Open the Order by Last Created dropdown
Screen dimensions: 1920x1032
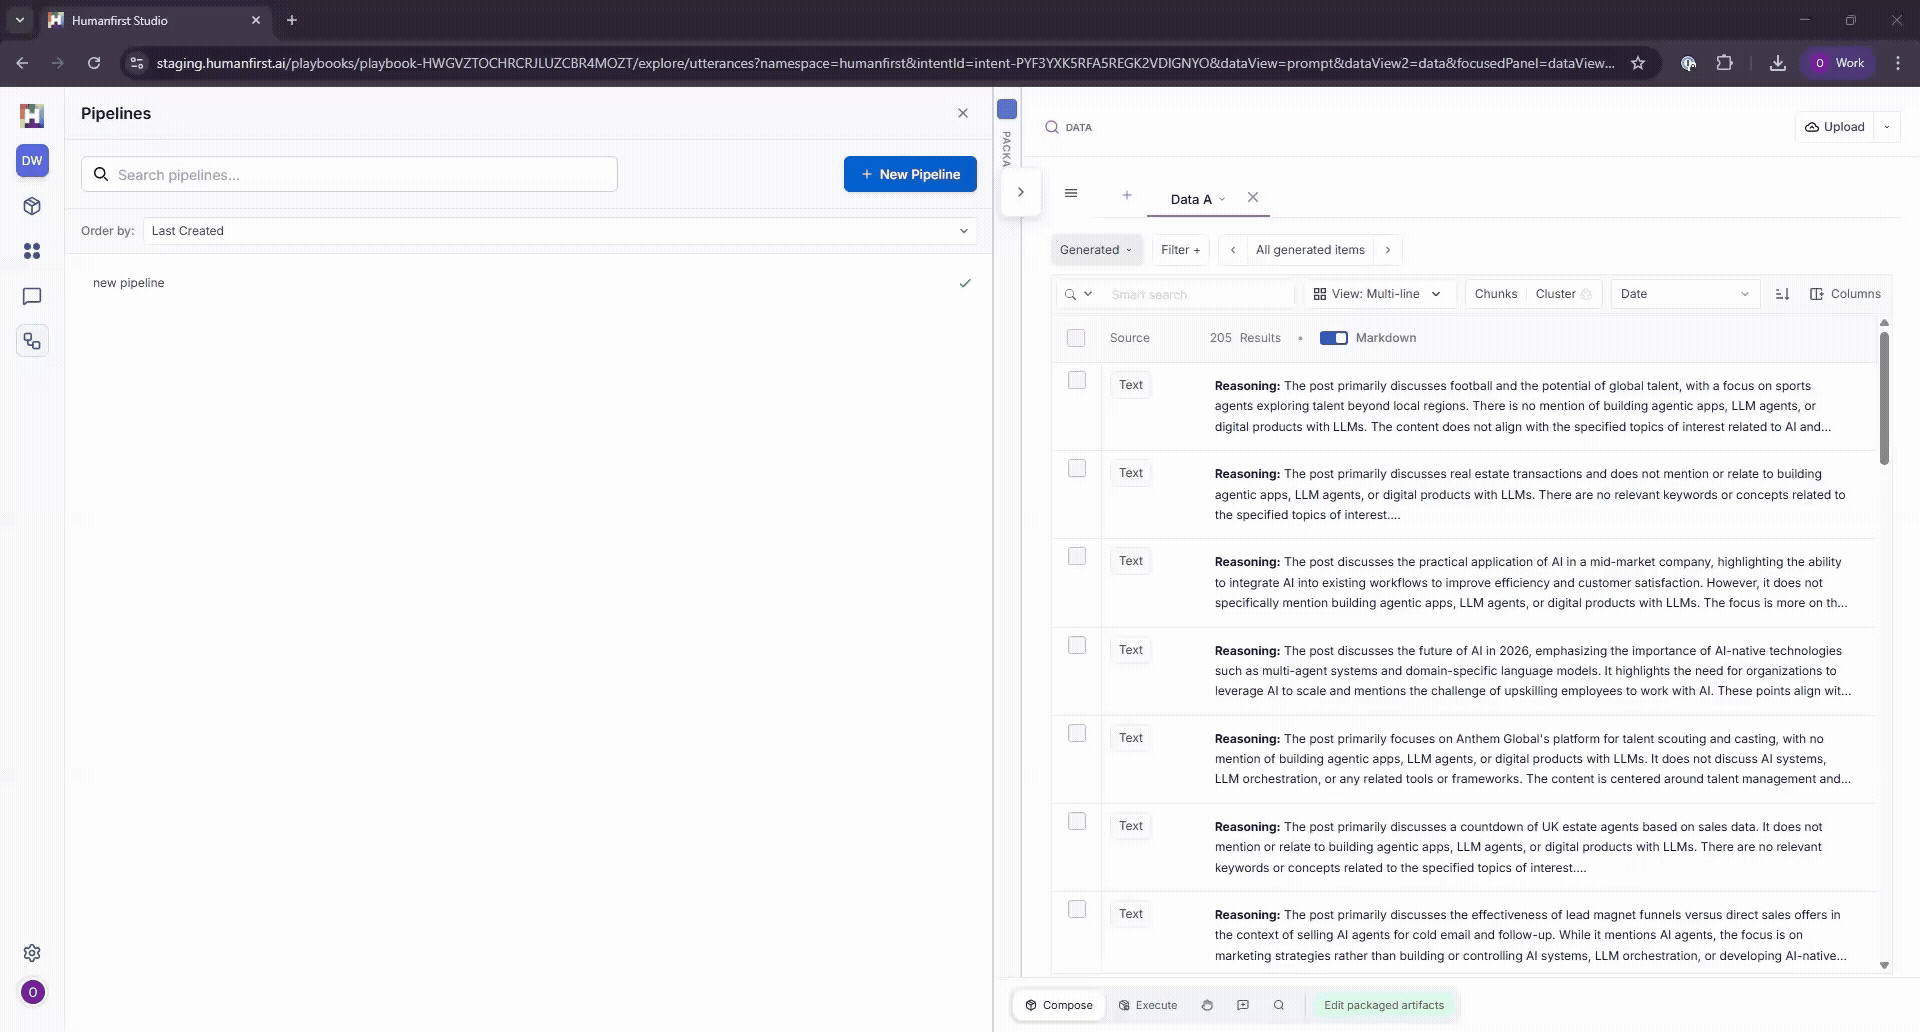point(559,231)
